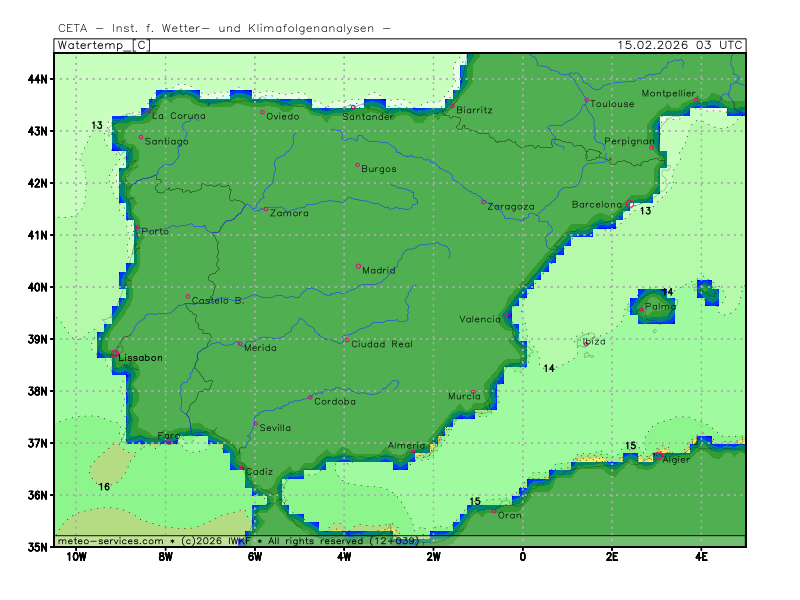
Task: Click the Zaragoza city marker
Action: 484,202
